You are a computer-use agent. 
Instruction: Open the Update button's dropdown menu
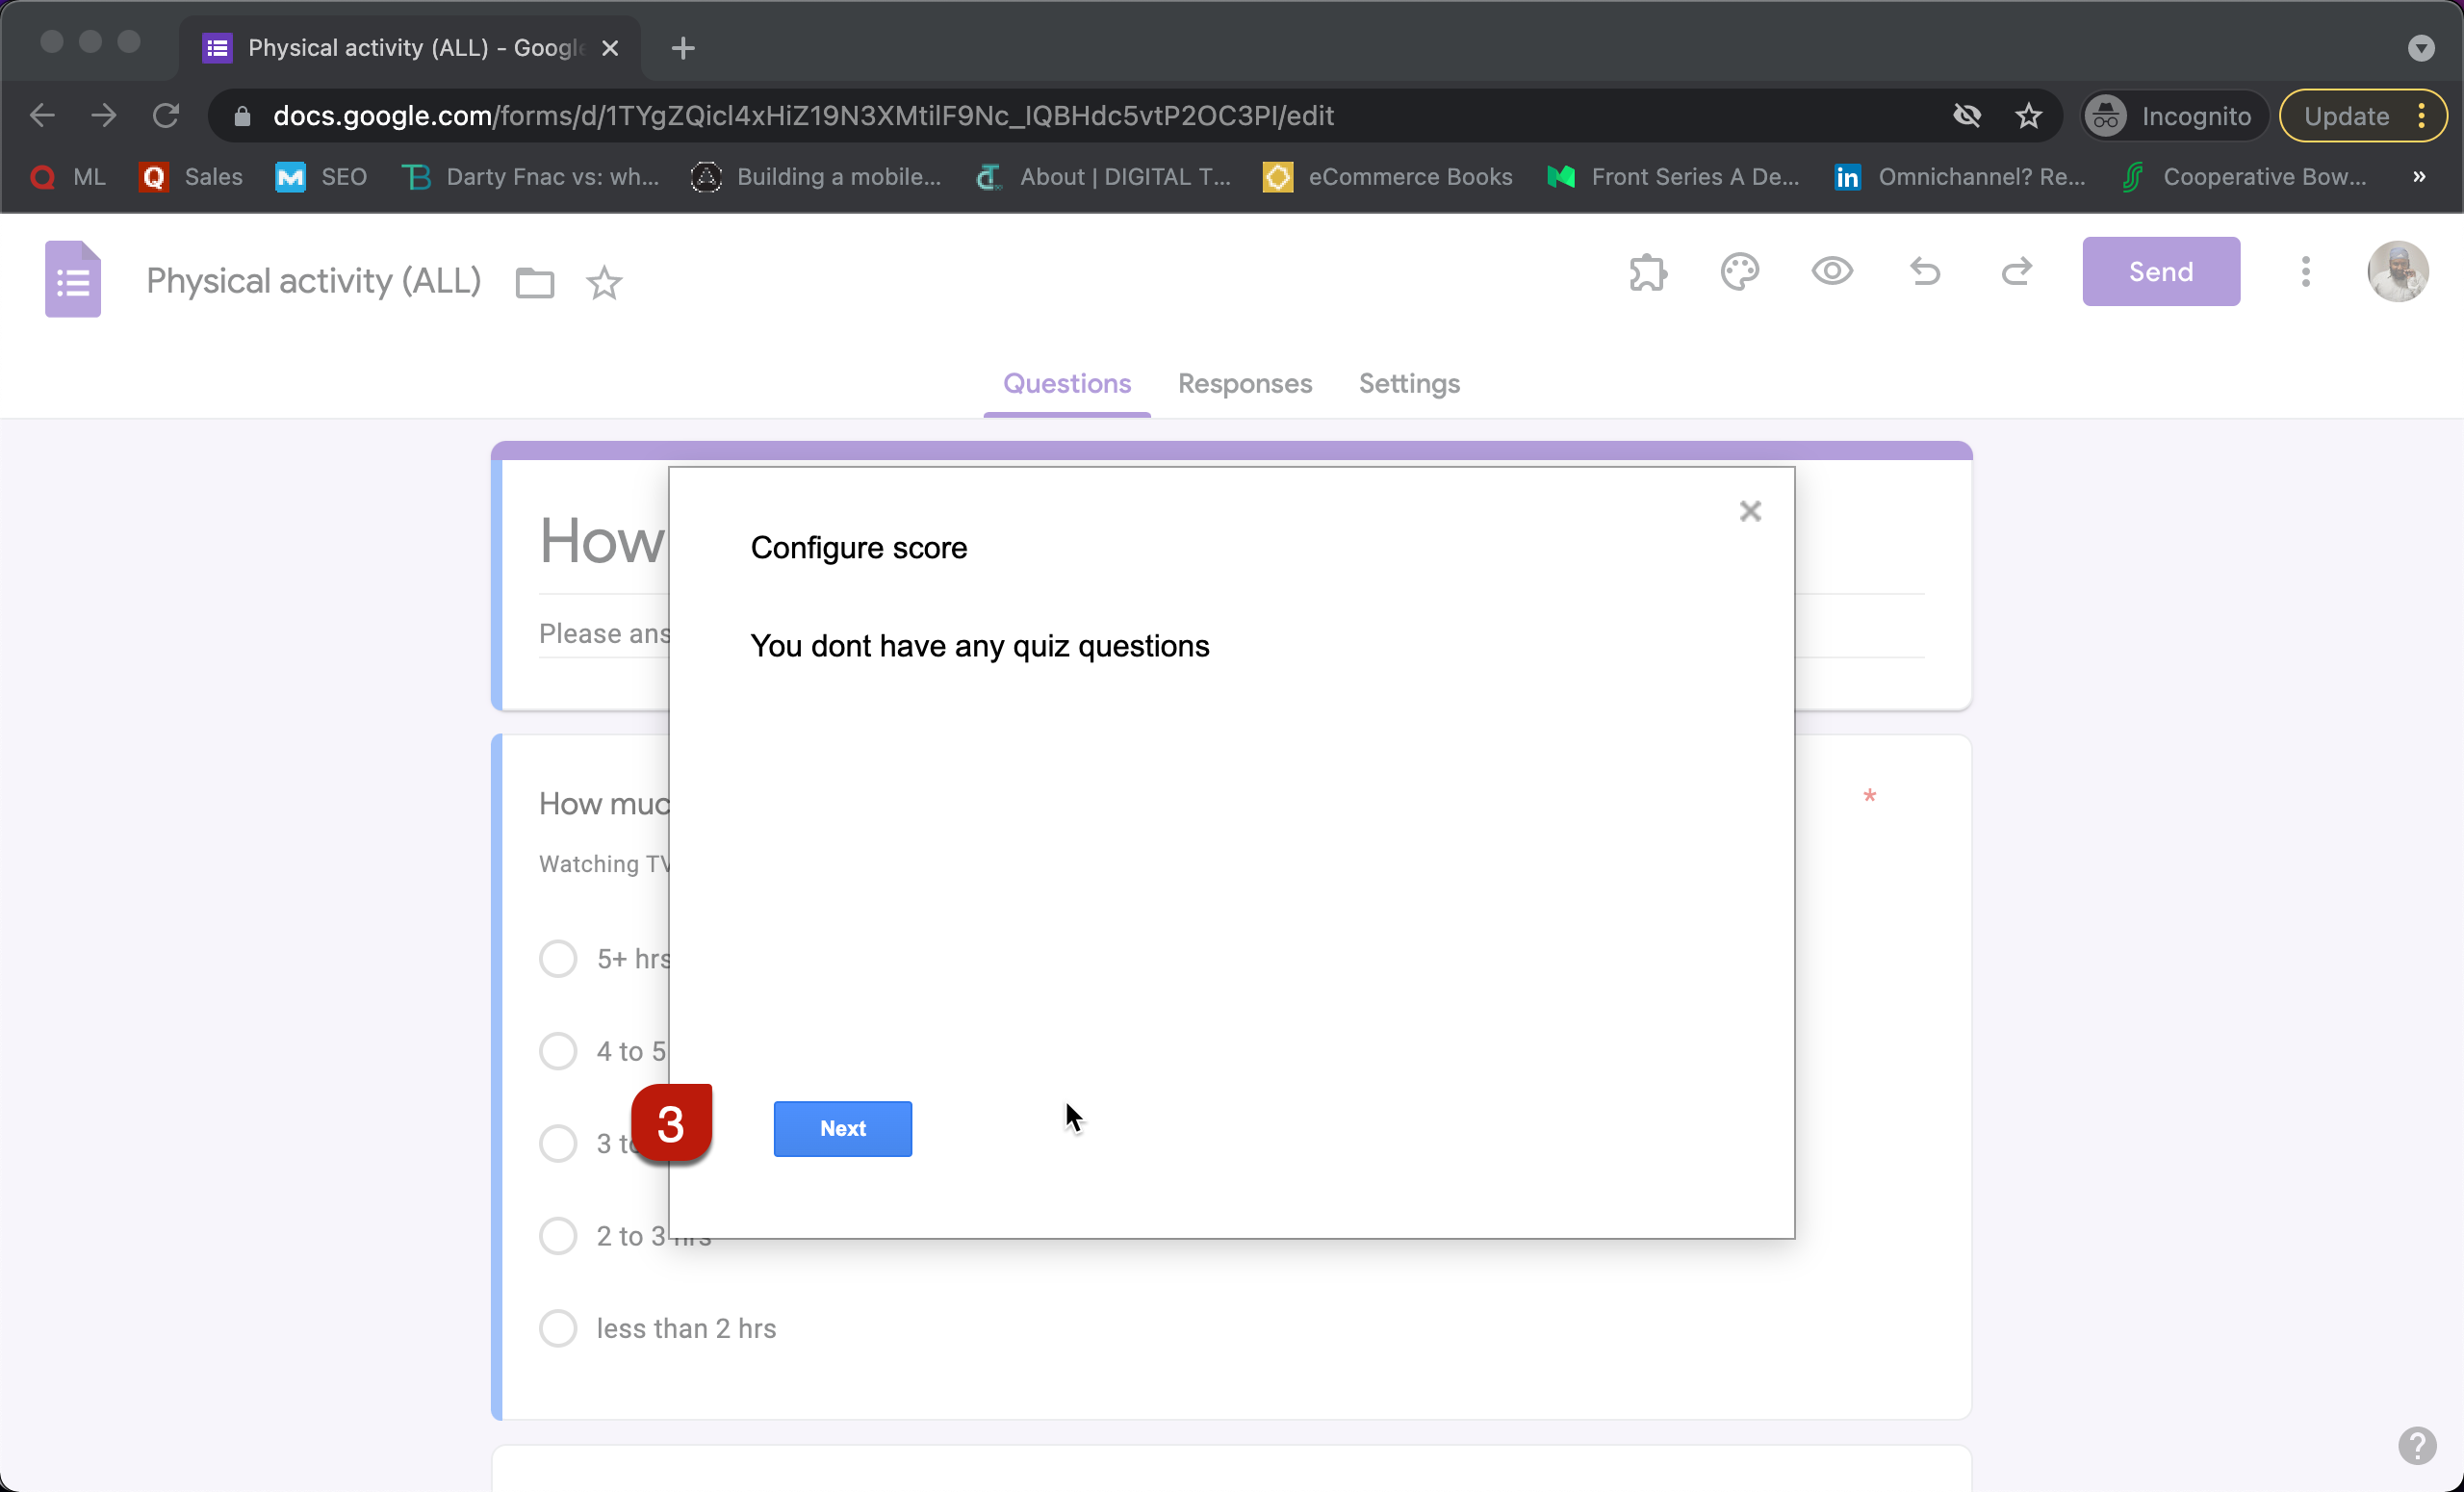click(2422, 115)
